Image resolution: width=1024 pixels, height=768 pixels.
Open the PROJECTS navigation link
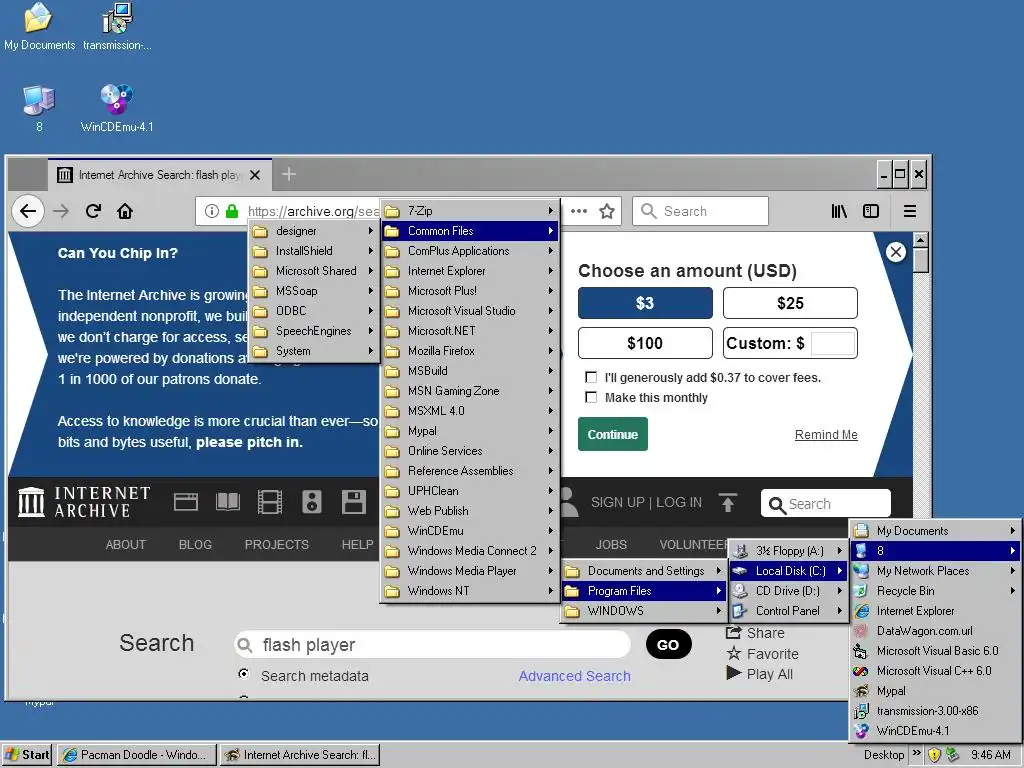tap(277, 545)
